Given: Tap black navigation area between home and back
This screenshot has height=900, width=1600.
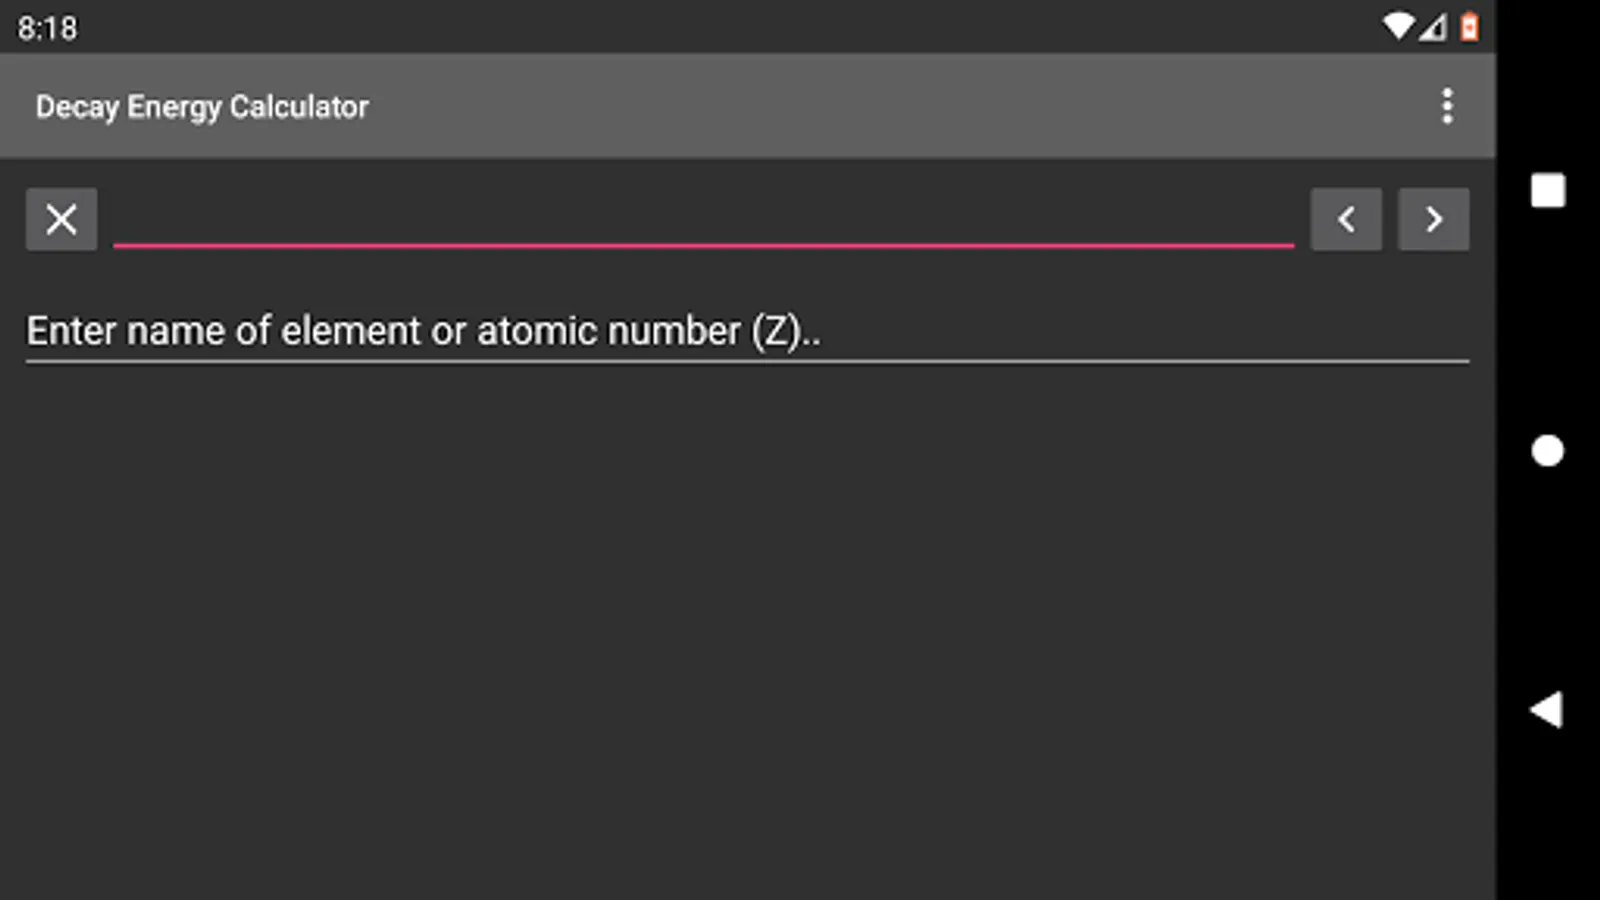Looking at the screenshot, I should click(1547, 580).
